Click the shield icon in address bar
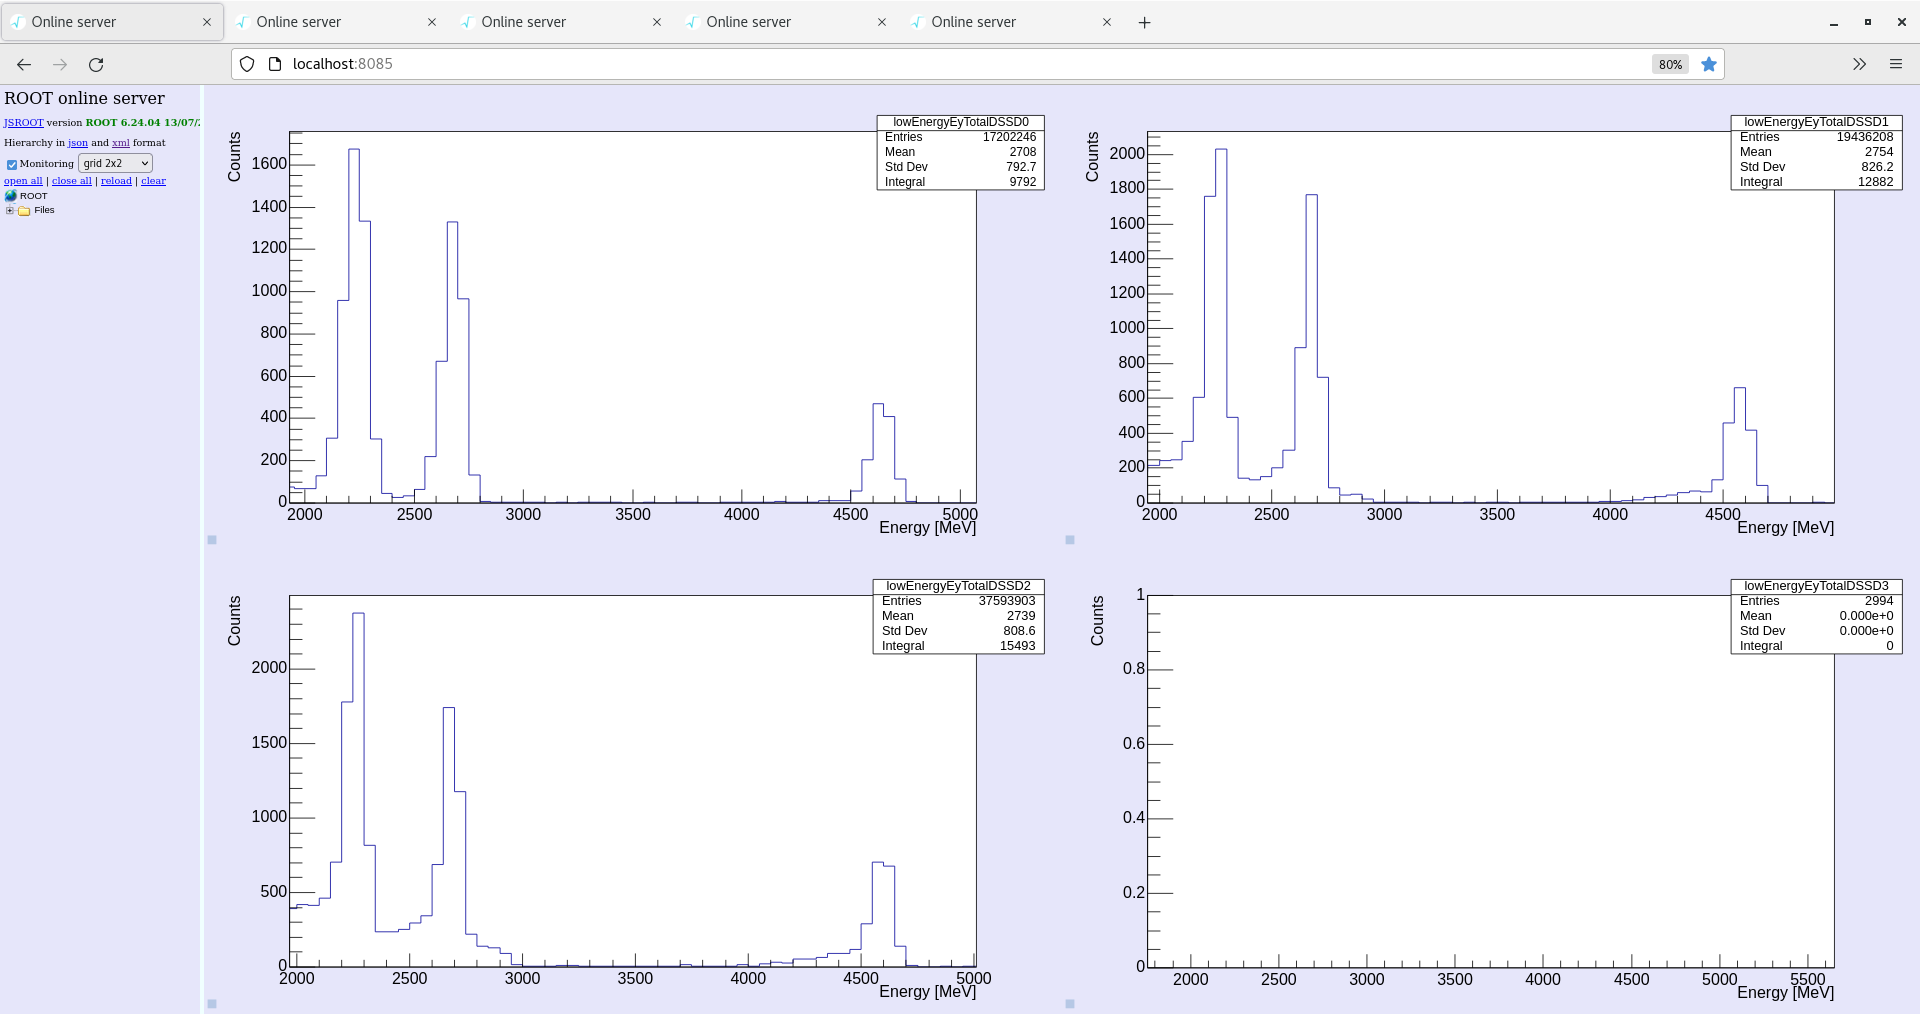Viewport: 1920px width, 1014px height. click(x=246, y=64)
